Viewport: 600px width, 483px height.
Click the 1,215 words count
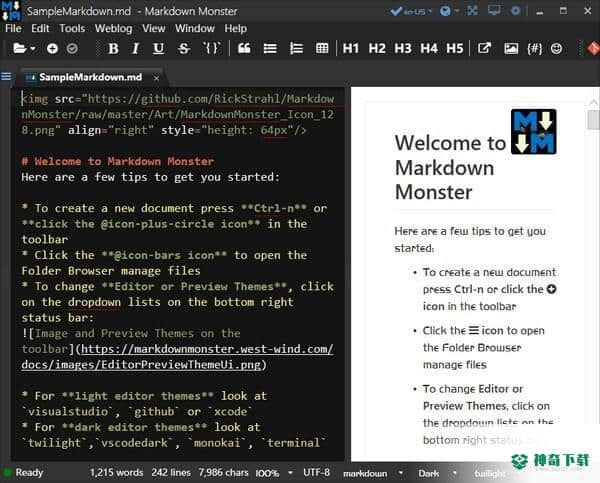coord(116,473)
